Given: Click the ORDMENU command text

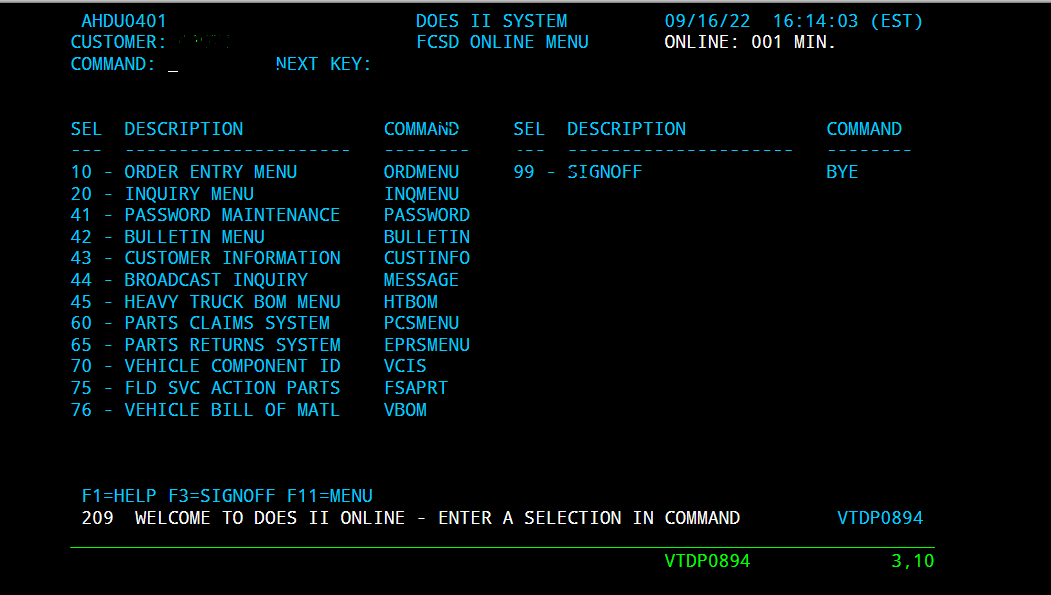Looking at the screenshot, I should pyautogui.click(x=421, y=172).
